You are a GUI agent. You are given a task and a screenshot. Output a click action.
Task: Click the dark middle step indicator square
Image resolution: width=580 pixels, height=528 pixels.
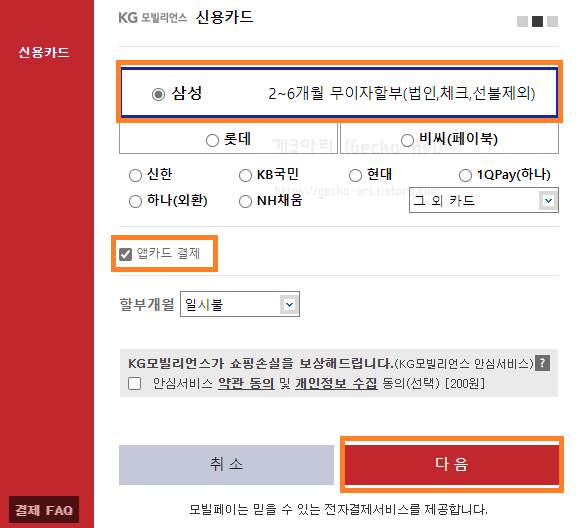(537, 21)
